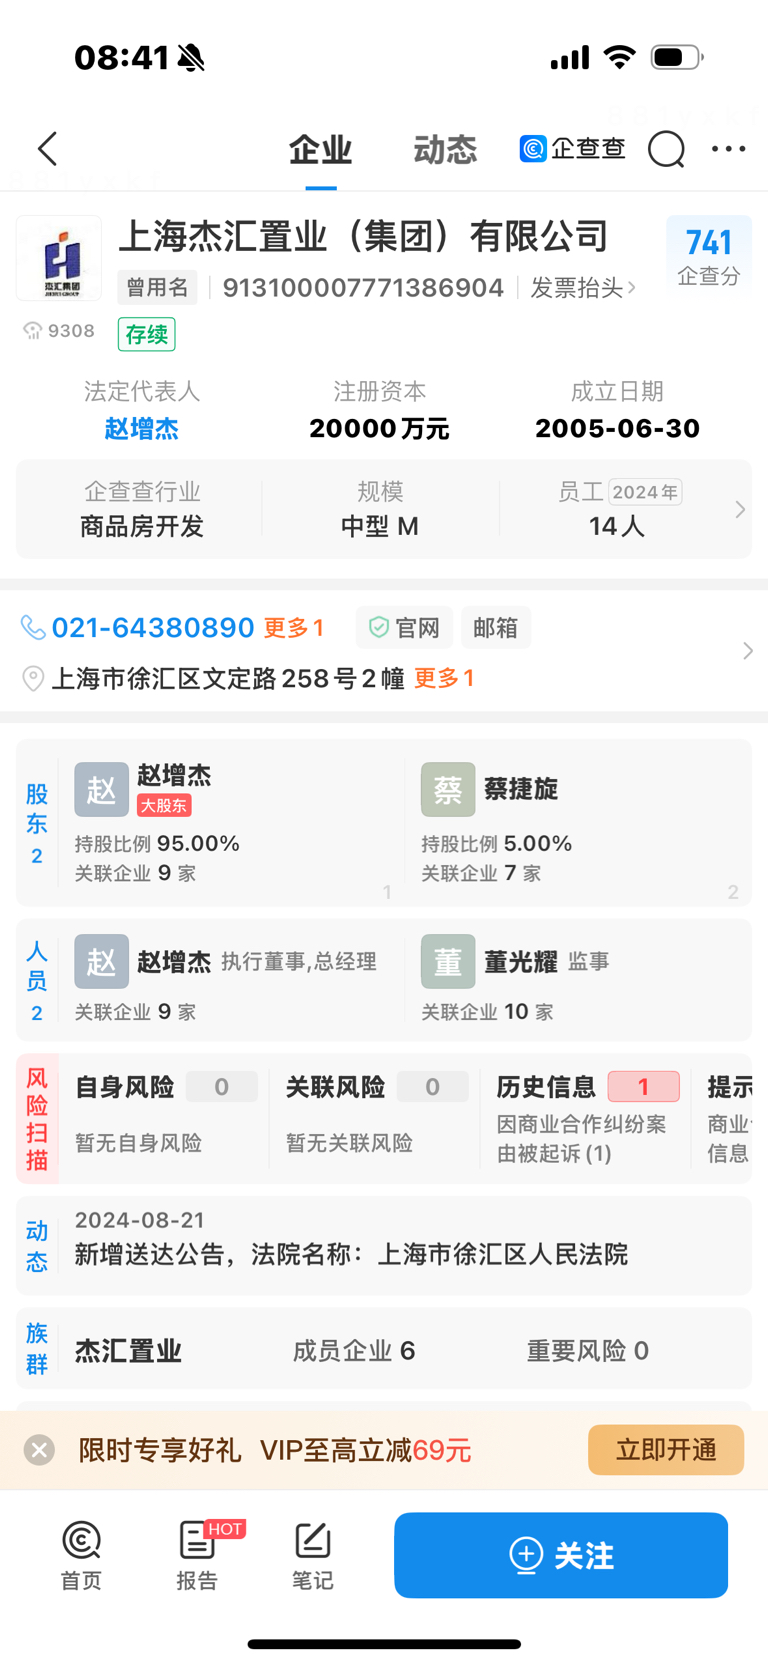This screenshot has height=1665, width=769.
Task: Call phone number 021-64380890
Action: tap(153, 627)
